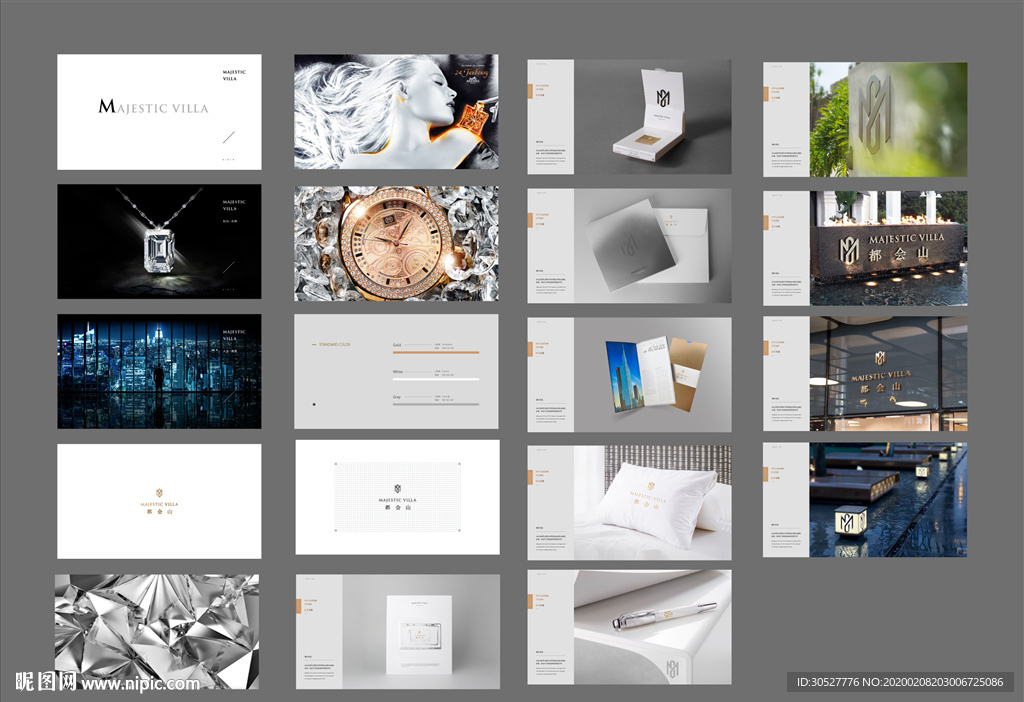Select the crumpled silver foil texture image

click(x=156, y=630)
